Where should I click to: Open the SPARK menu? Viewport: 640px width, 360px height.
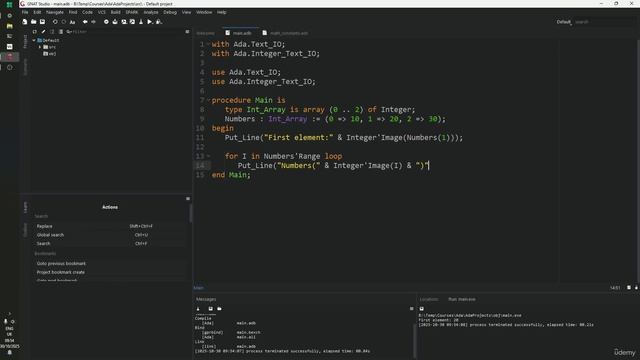132,12
